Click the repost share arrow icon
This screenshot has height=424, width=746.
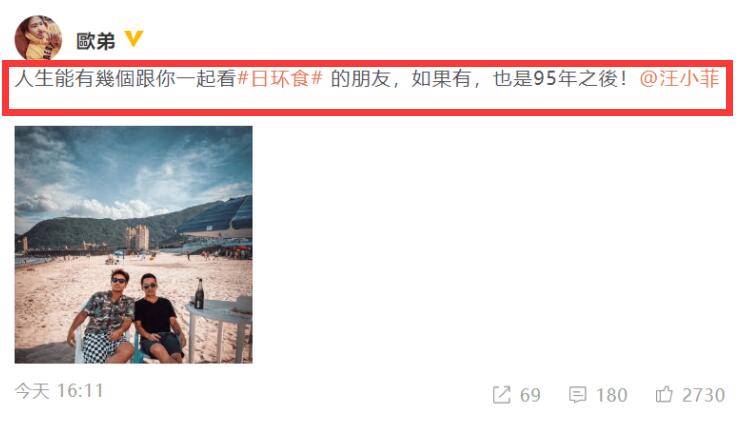[x=501, y=394]
